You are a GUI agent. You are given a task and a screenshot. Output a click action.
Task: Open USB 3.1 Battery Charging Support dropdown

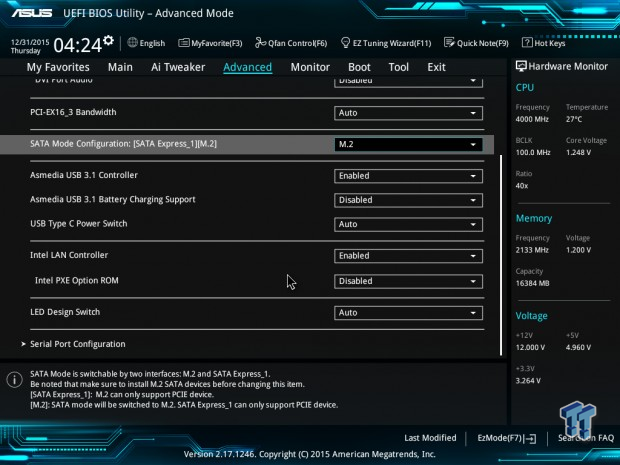click(x=408, y=200)
